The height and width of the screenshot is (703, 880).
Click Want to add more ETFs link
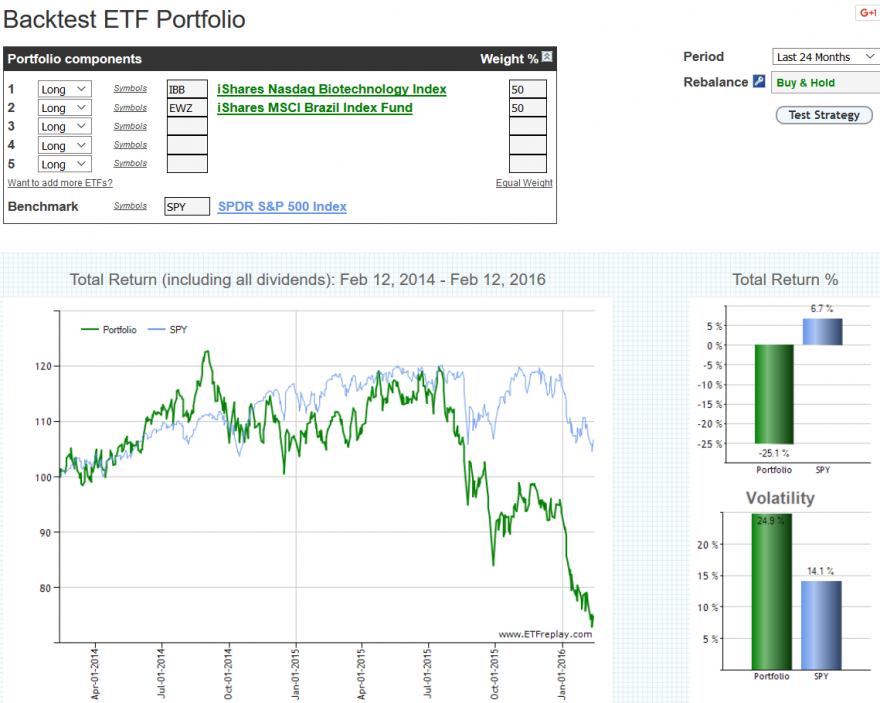[x=60, y=183]
